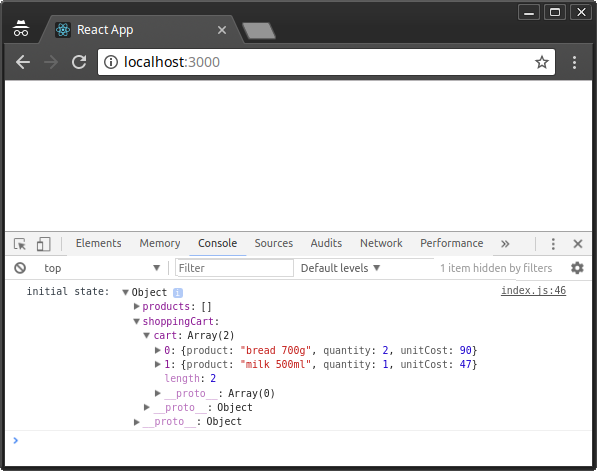Click the browser back arrow
Screen dimensions: 597x471
click(23, 62)
